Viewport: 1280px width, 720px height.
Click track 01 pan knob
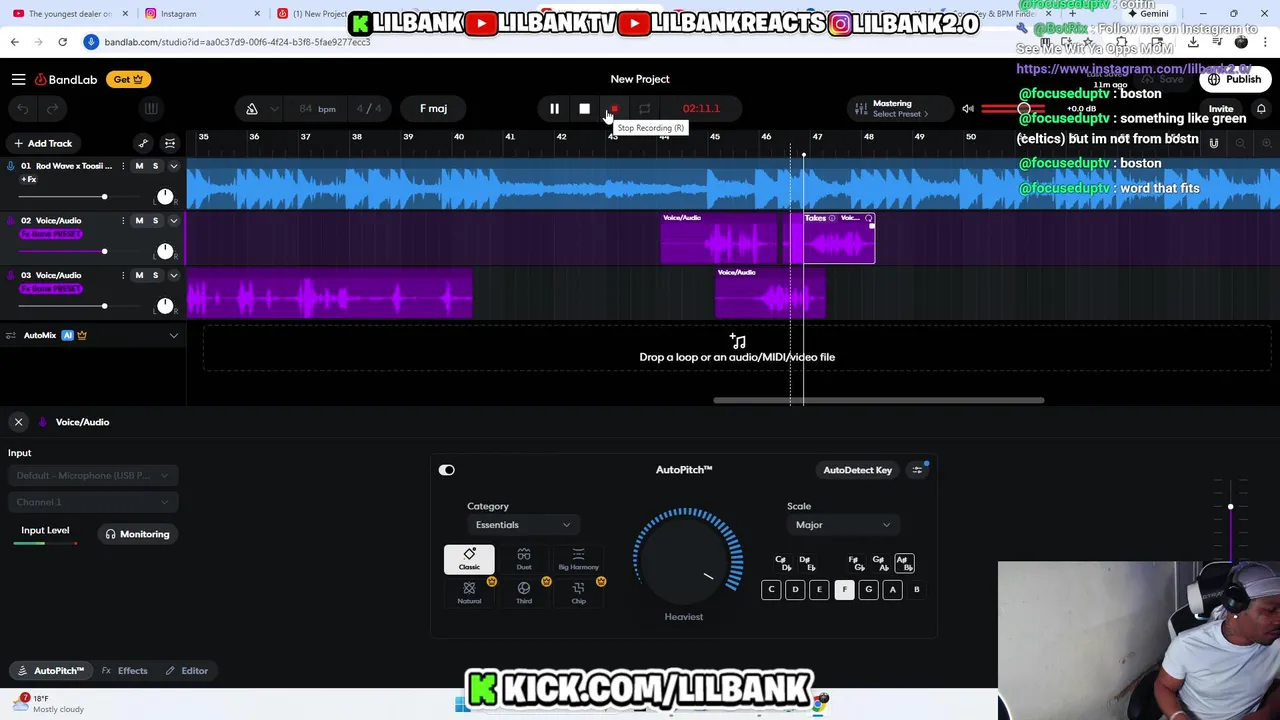[x=165, y=196]
